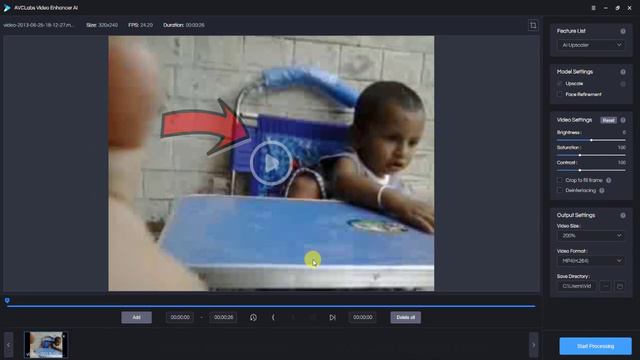This screenshot has width=640, height=360.
Task: Click the Reset button in Video Settings
Action: (x=608, y=120)
